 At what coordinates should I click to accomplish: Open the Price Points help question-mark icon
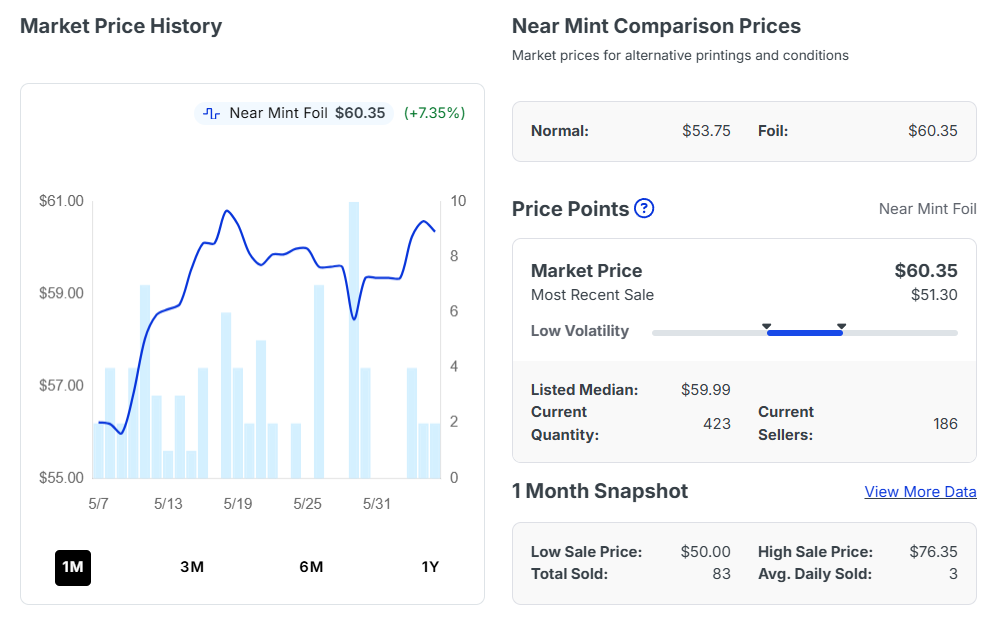(644, 208)
